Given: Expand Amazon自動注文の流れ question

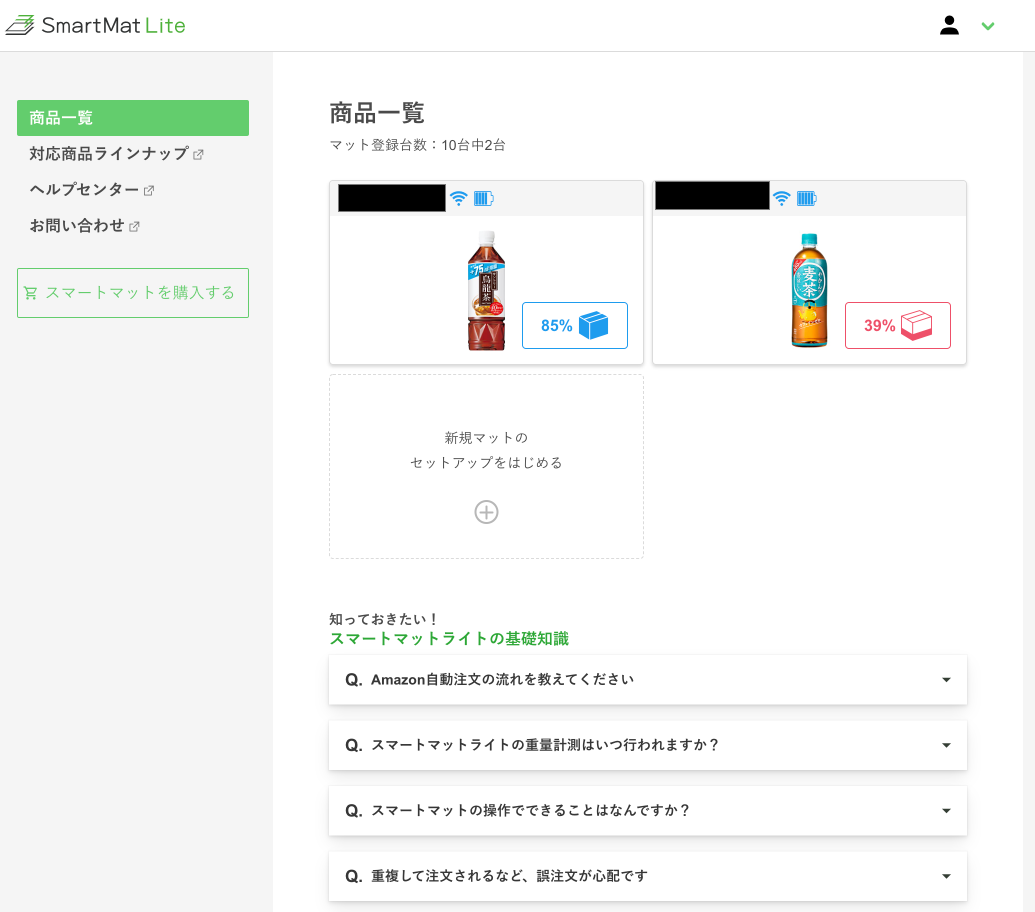Looking at the screenshot, I should click(x=648, y=680).
